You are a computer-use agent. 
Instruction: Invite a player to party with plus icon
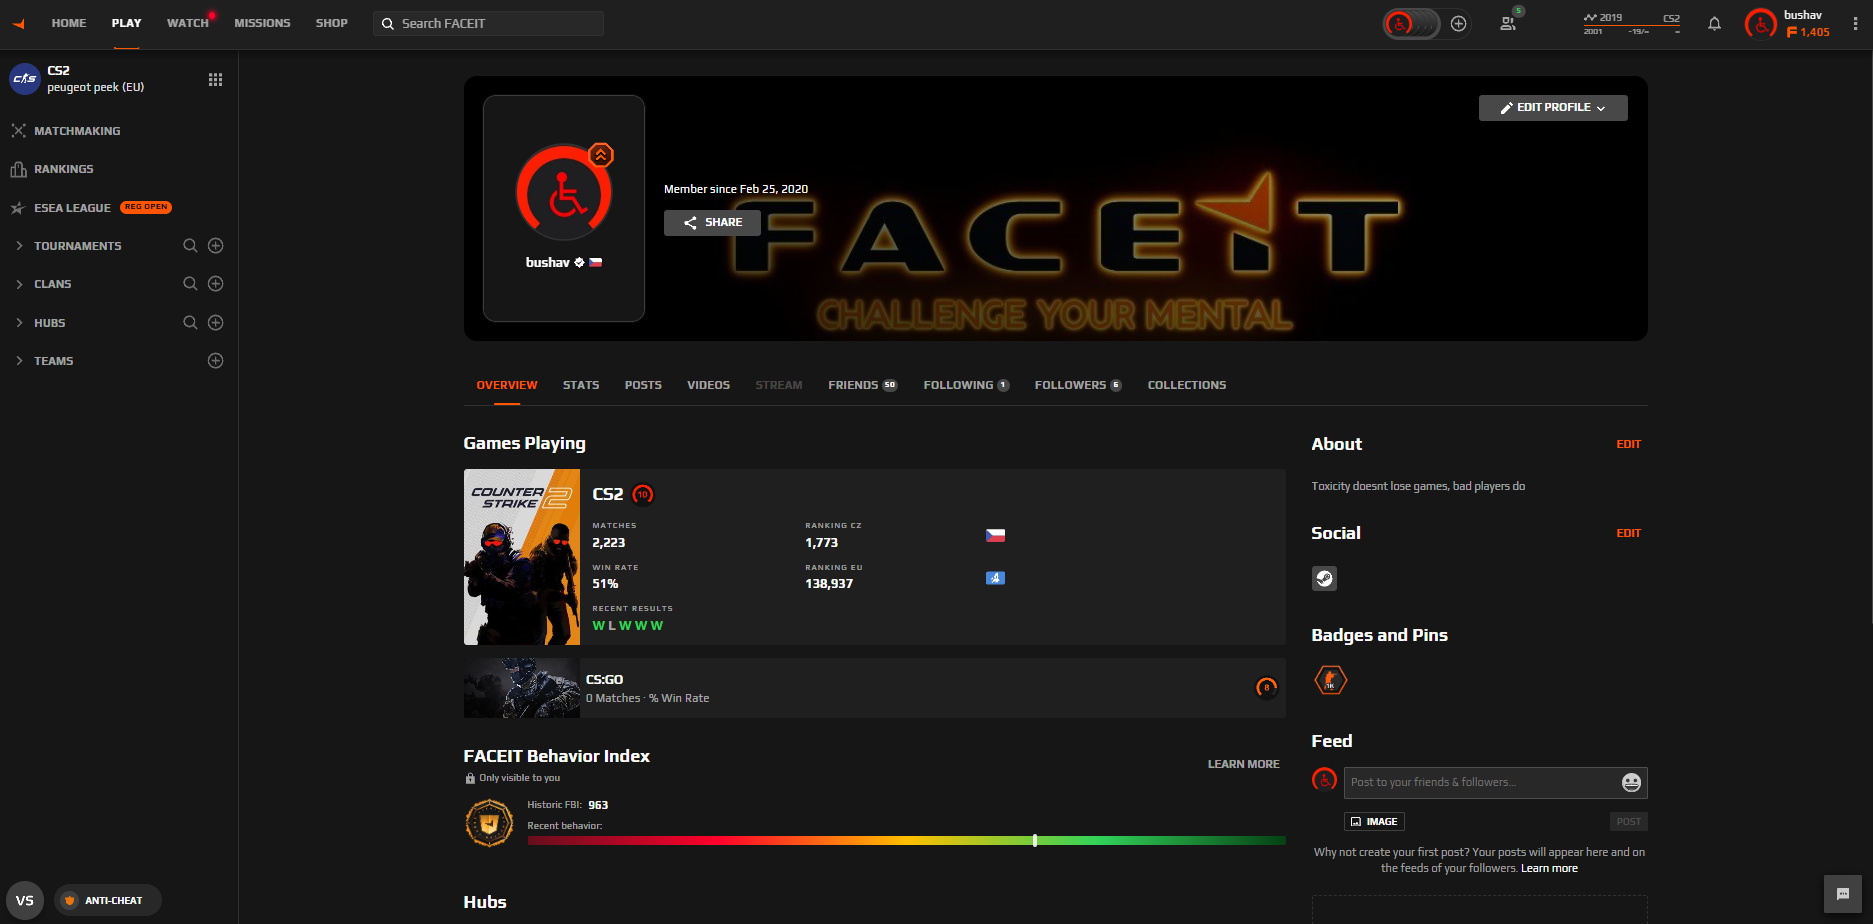click(x=1459, y=23)
